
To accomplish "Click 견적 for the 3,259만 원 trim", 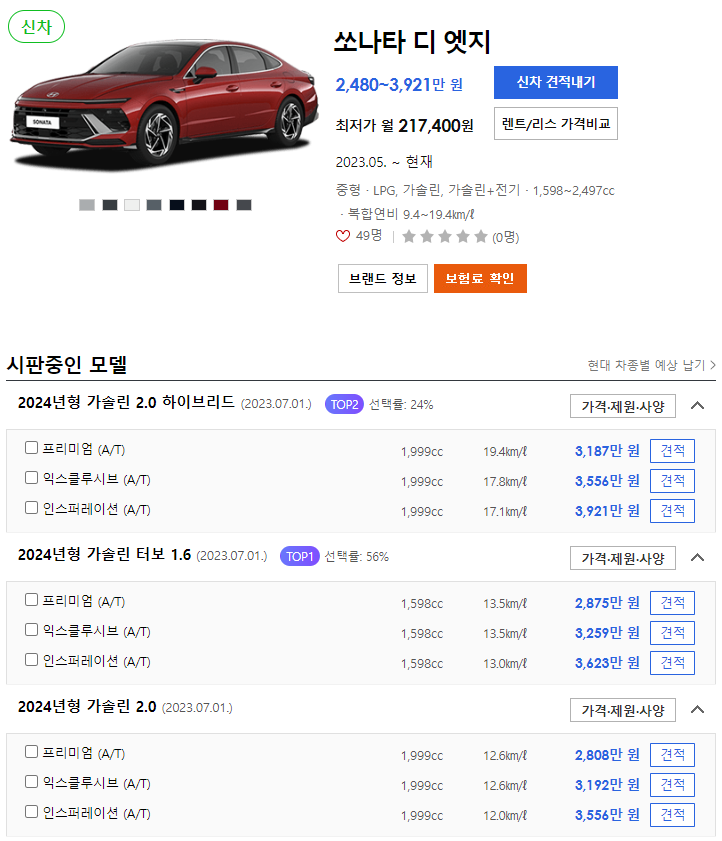I will (672, 633).
